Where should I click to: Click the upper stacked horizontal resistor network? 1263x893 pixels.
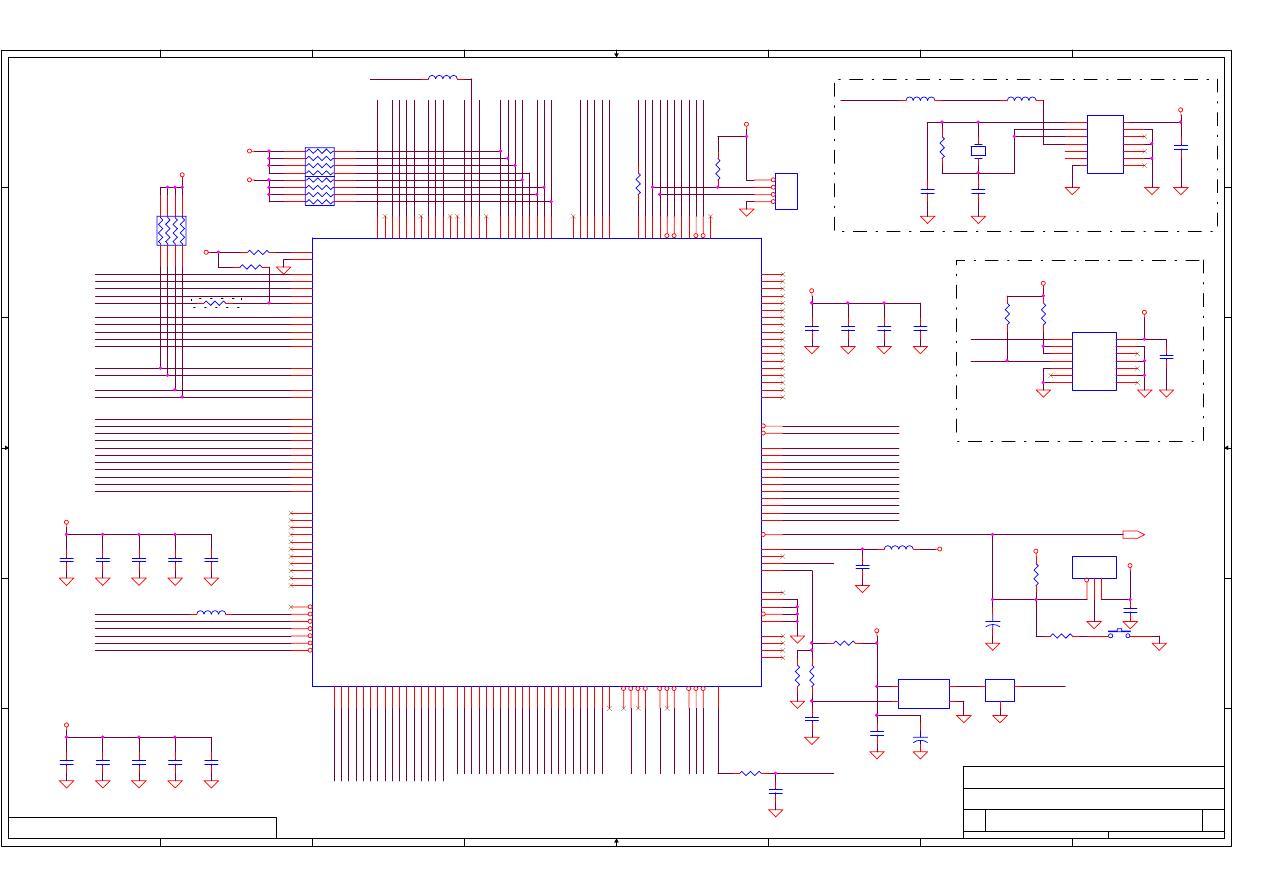click(319, 160)
